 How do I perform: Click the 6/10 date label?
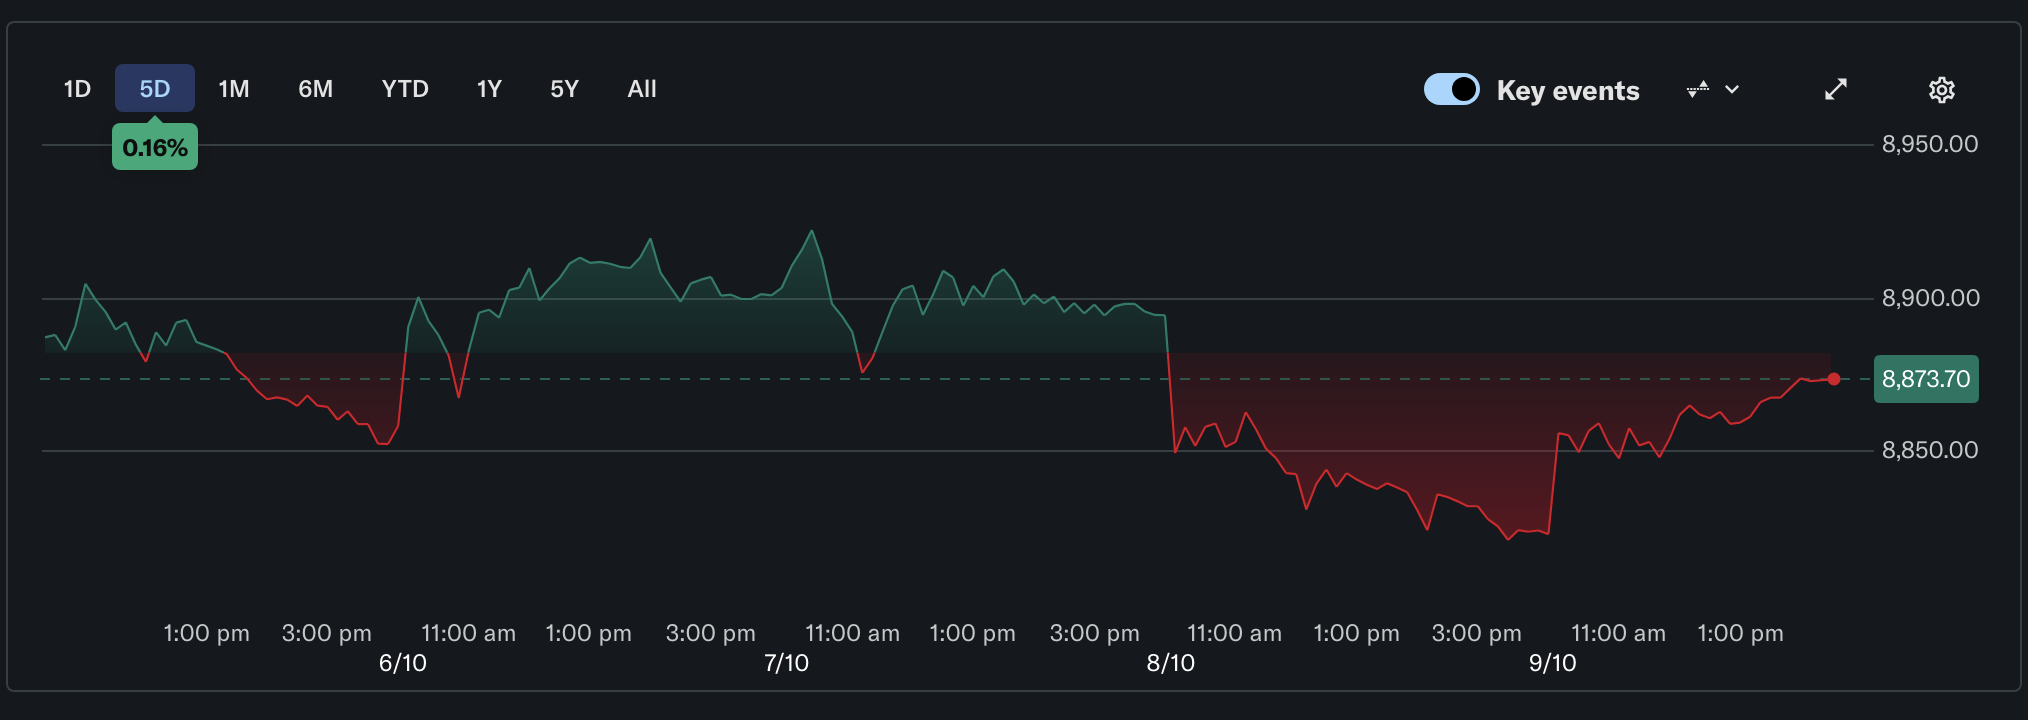(403, 663)
